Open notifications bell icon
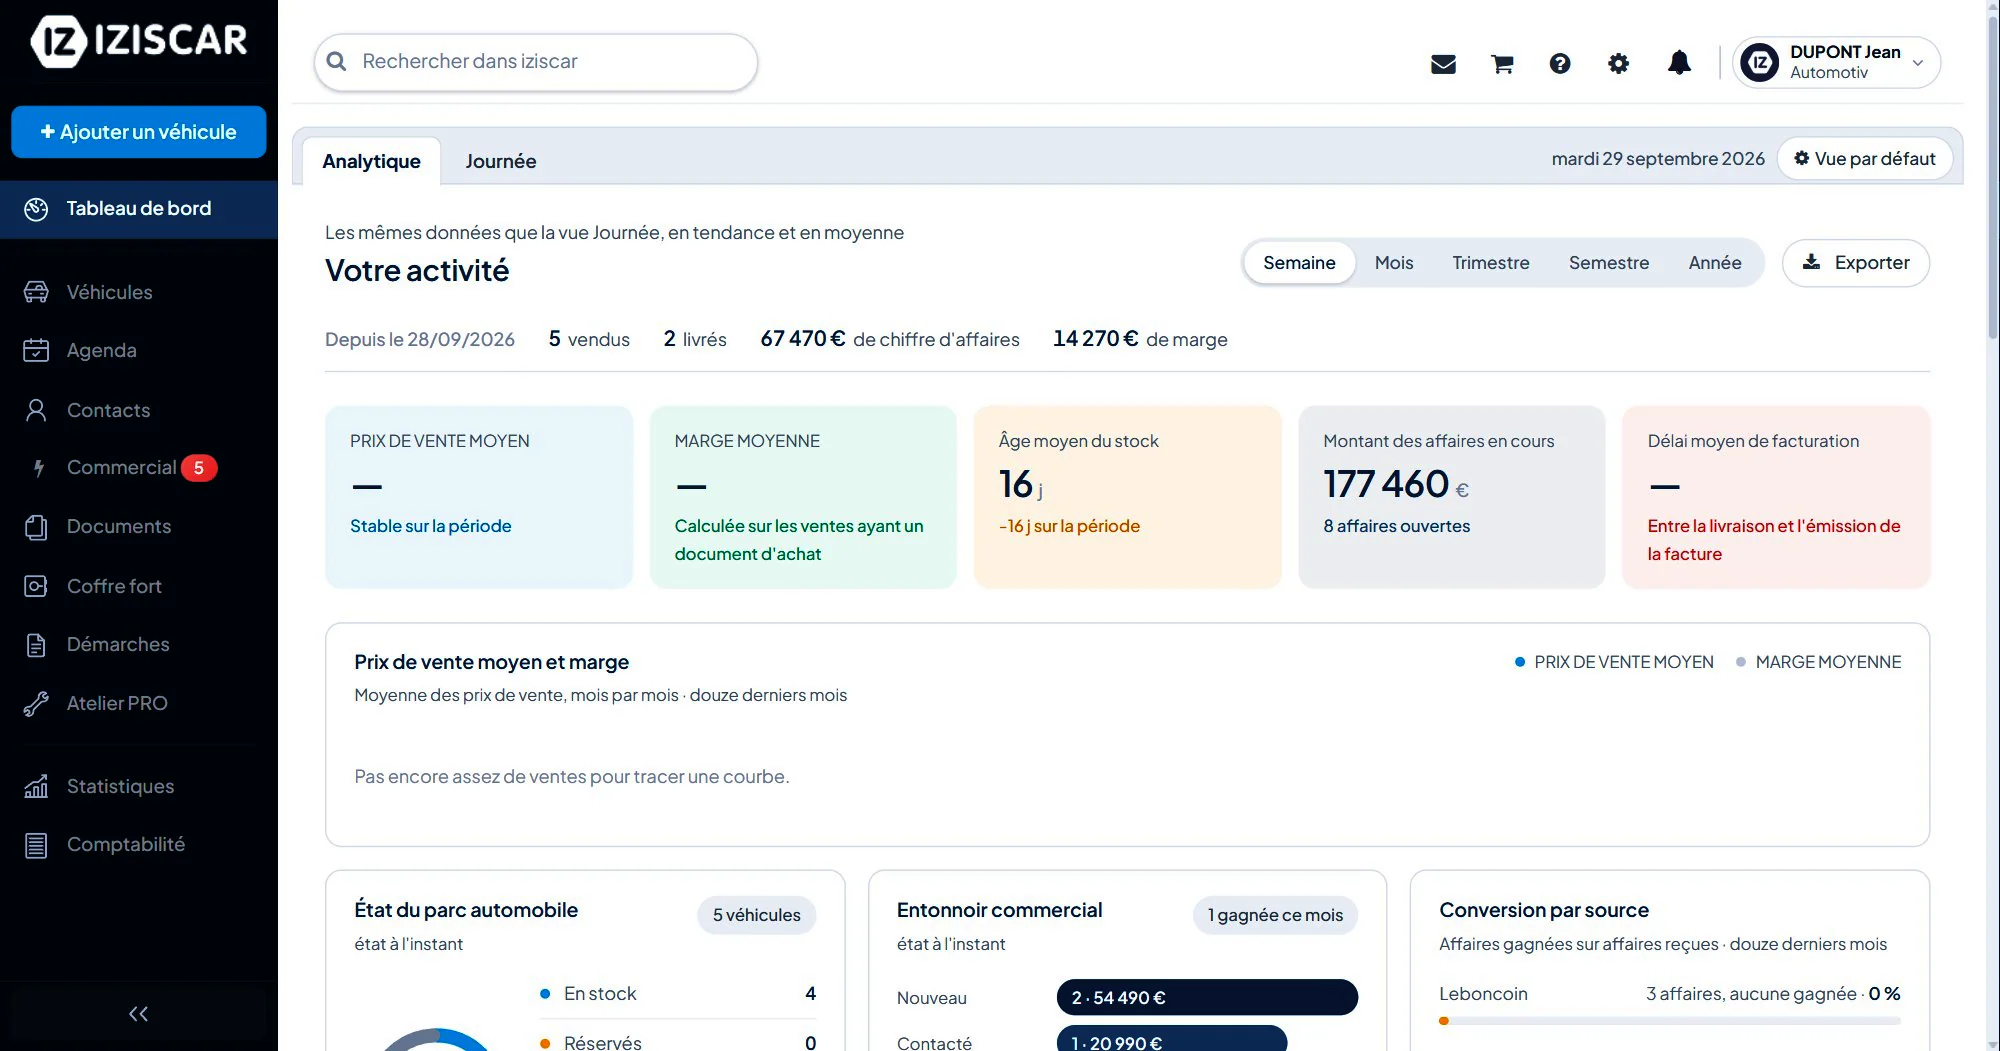The width and height of the screenshot is (2000, 1051). 1679,63
